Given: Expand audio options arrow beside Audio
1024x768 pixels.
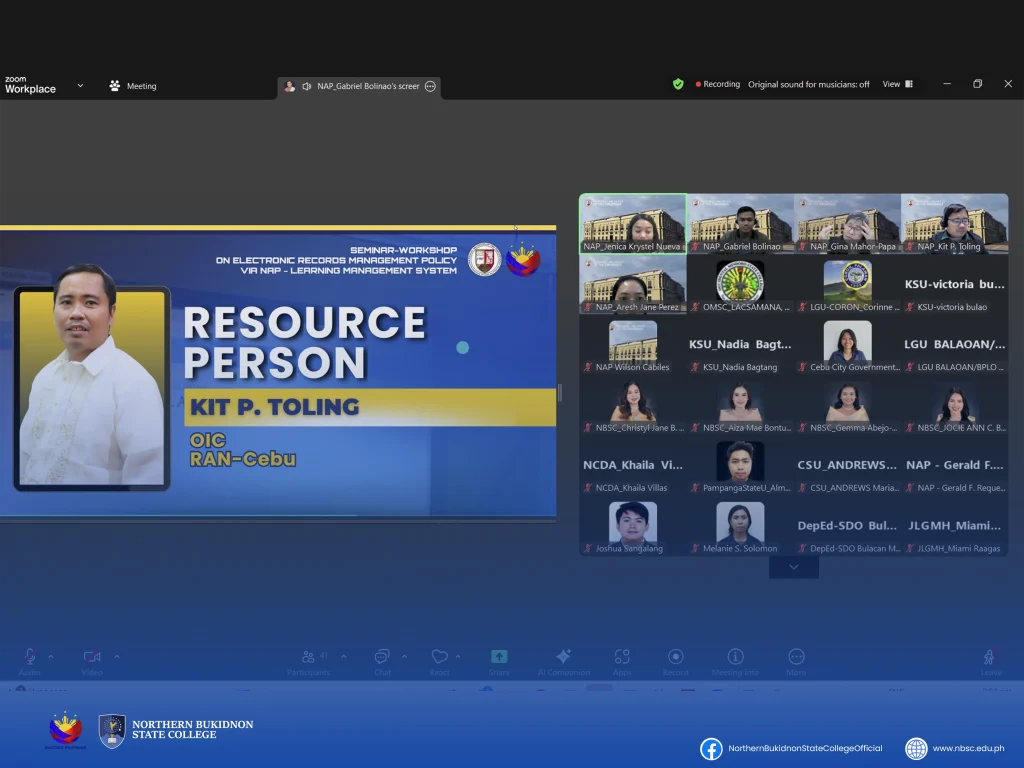Looking at the screenshot, I should [51, 656].
